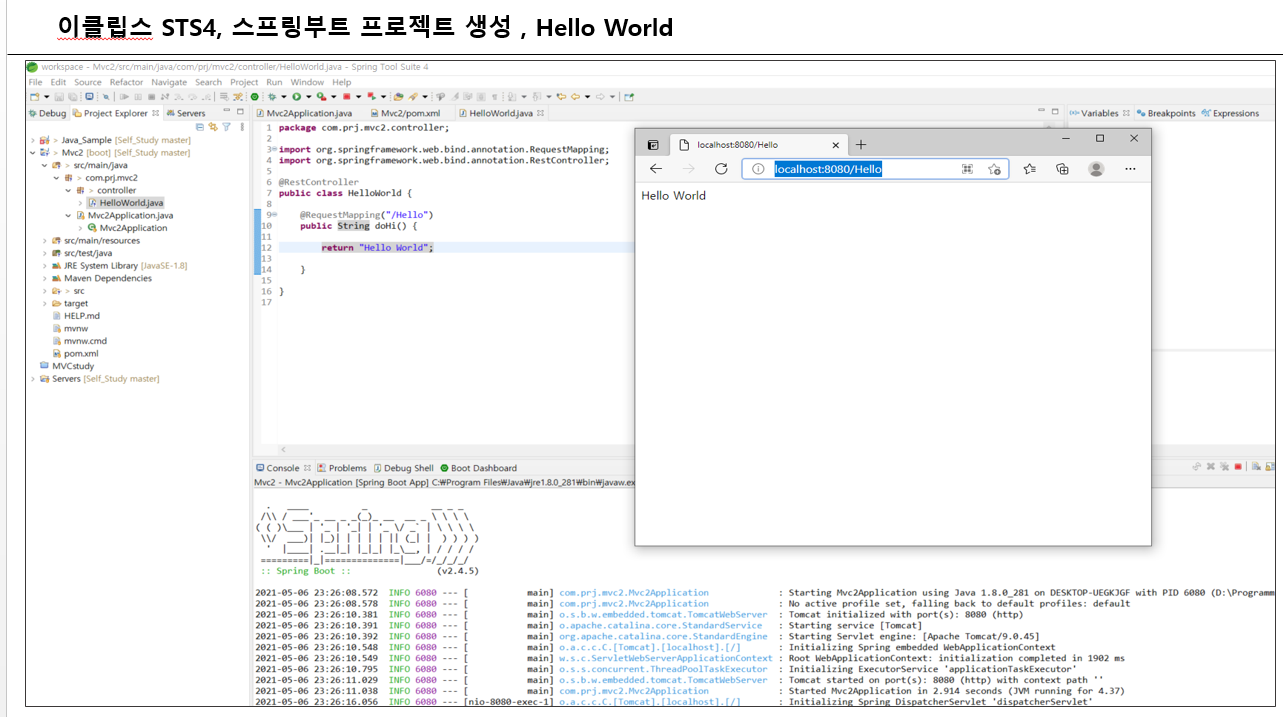Click the Save toolbar icon
This screenshot has width=1283, height=717.
[x=58, y=97]
